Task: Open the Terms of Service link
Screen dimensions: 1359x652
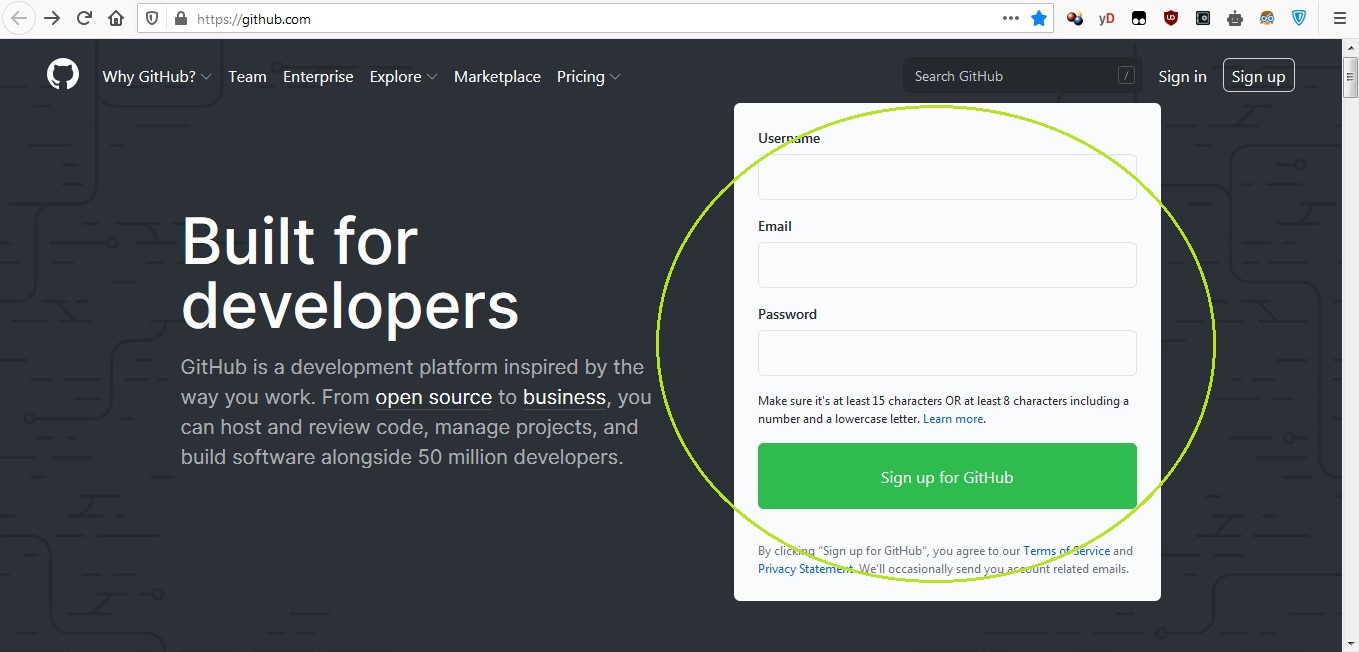Action: pyautogui.click(x=1066, y=551)
